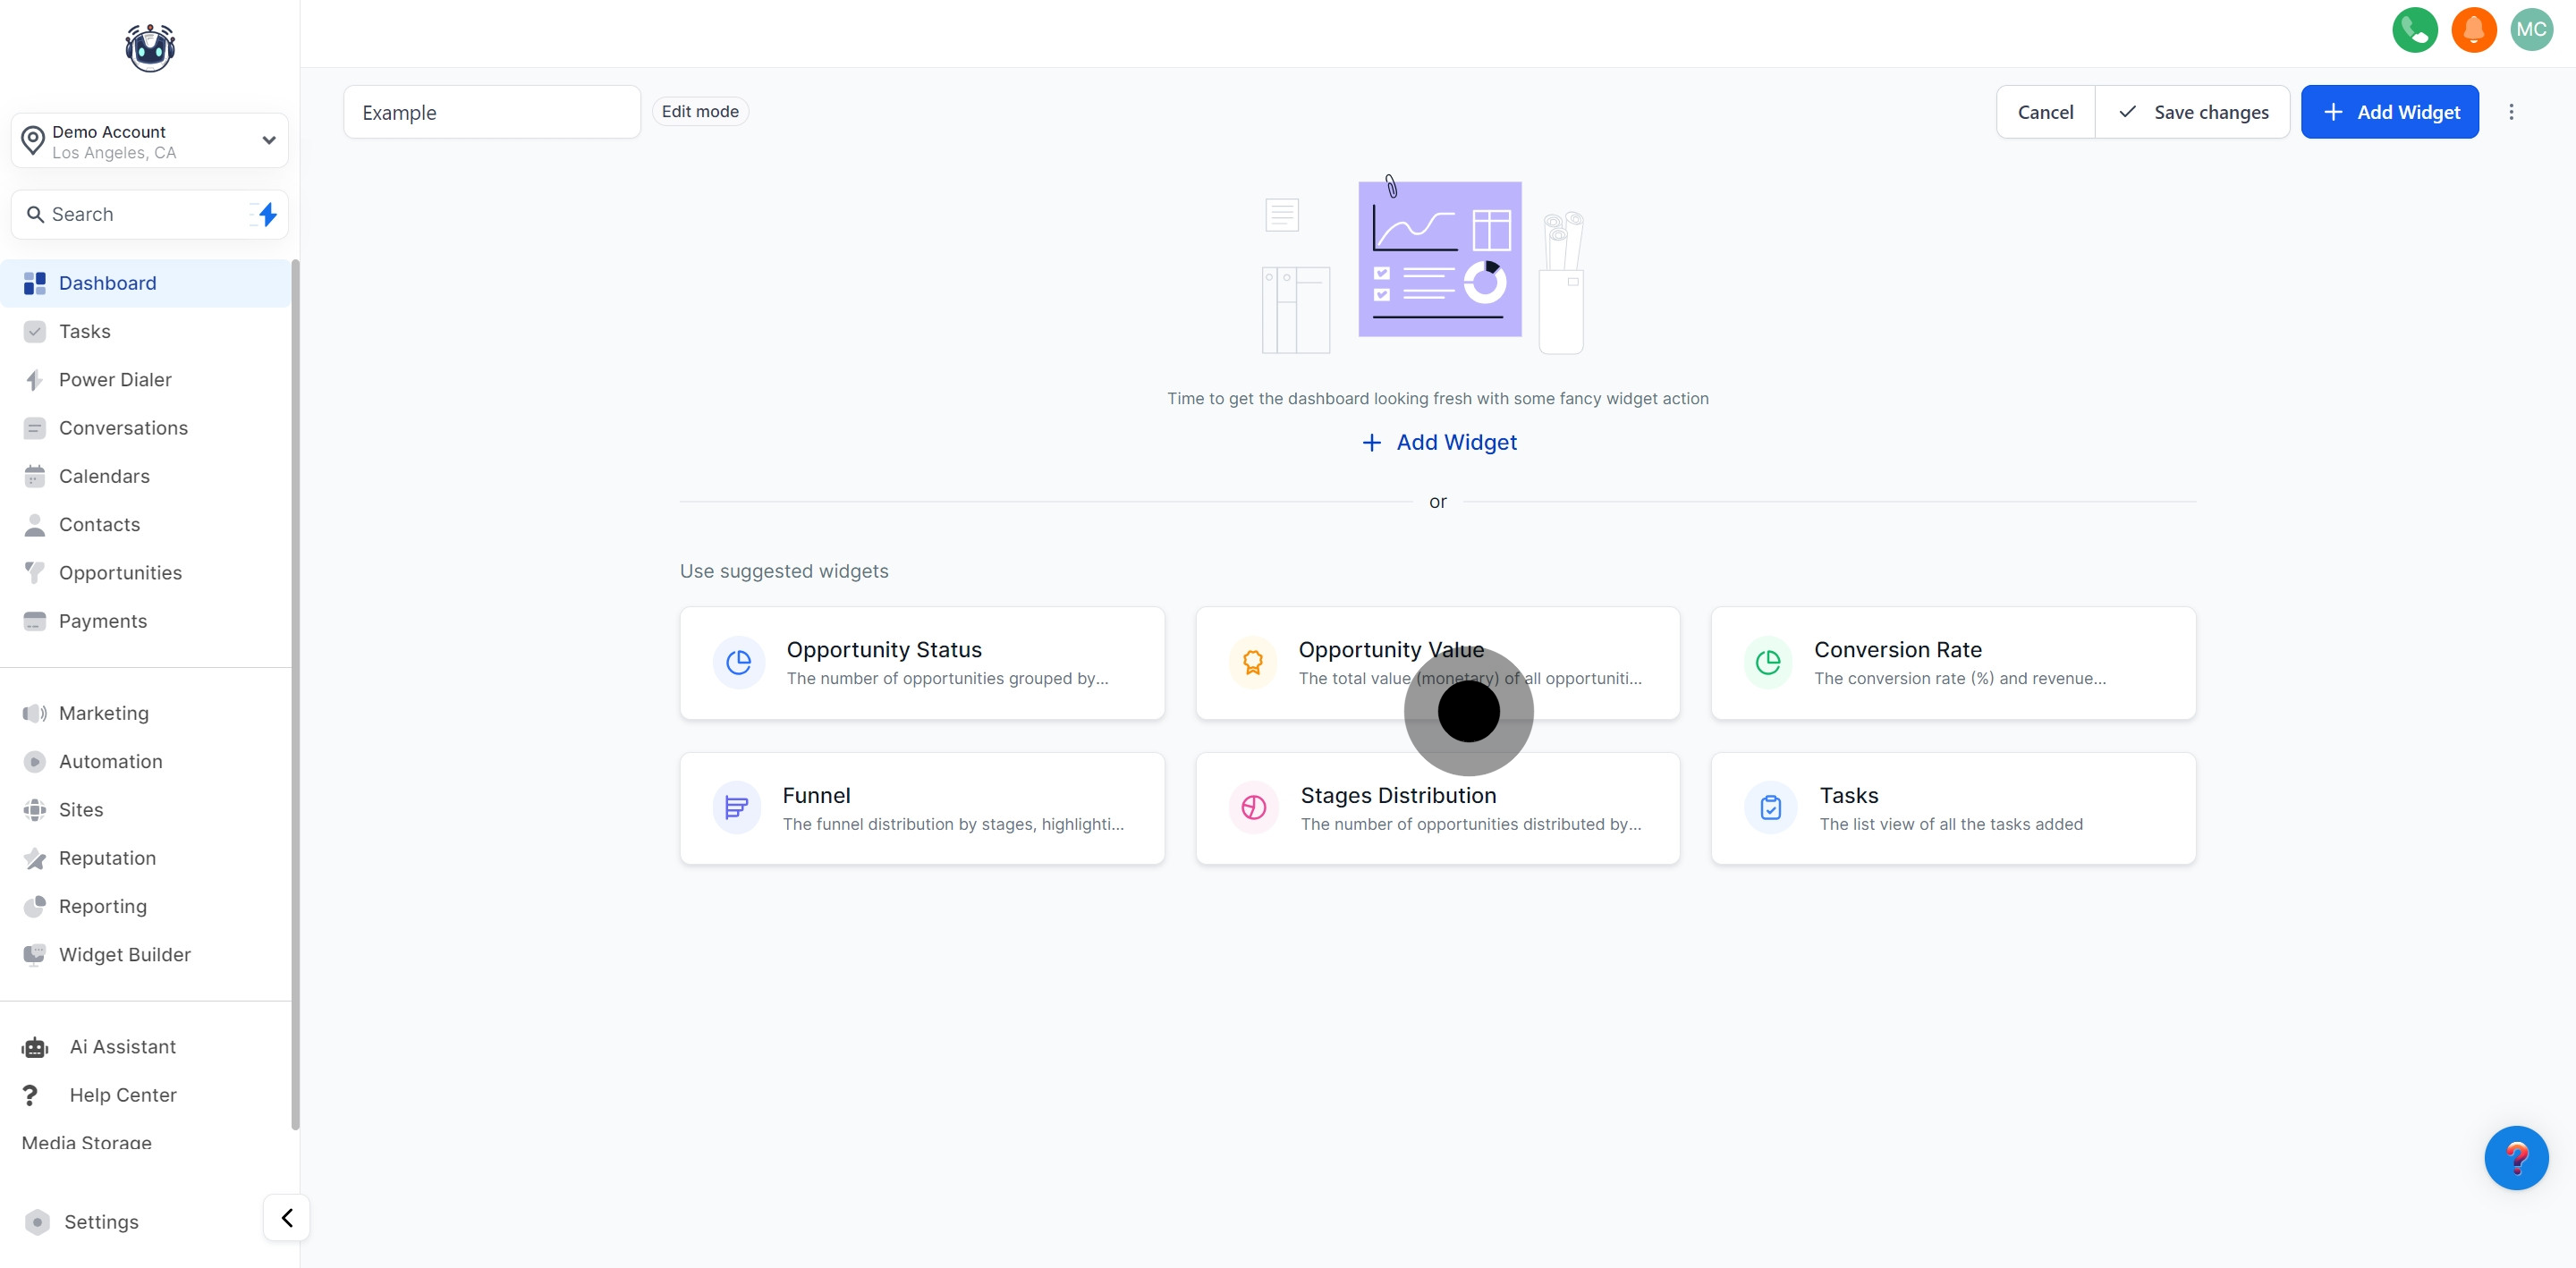Select the Conversion Rate suggested widget card
Screen dimensions: 2576x1268
pyautogui.click(x=1952, y=663)
